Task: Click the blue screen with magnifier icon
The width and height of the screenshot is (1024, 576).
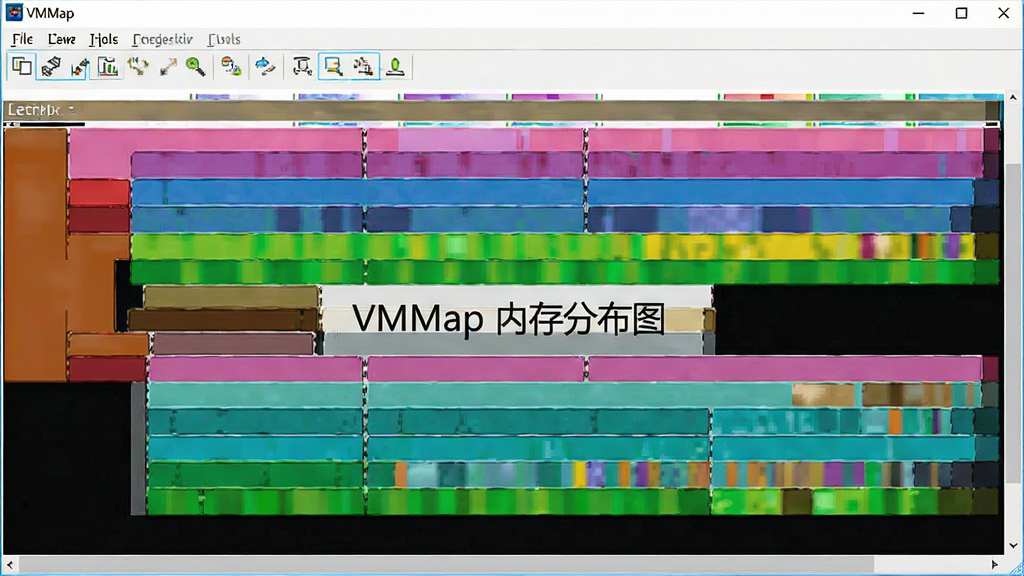Action: click(x=334, y=66)
